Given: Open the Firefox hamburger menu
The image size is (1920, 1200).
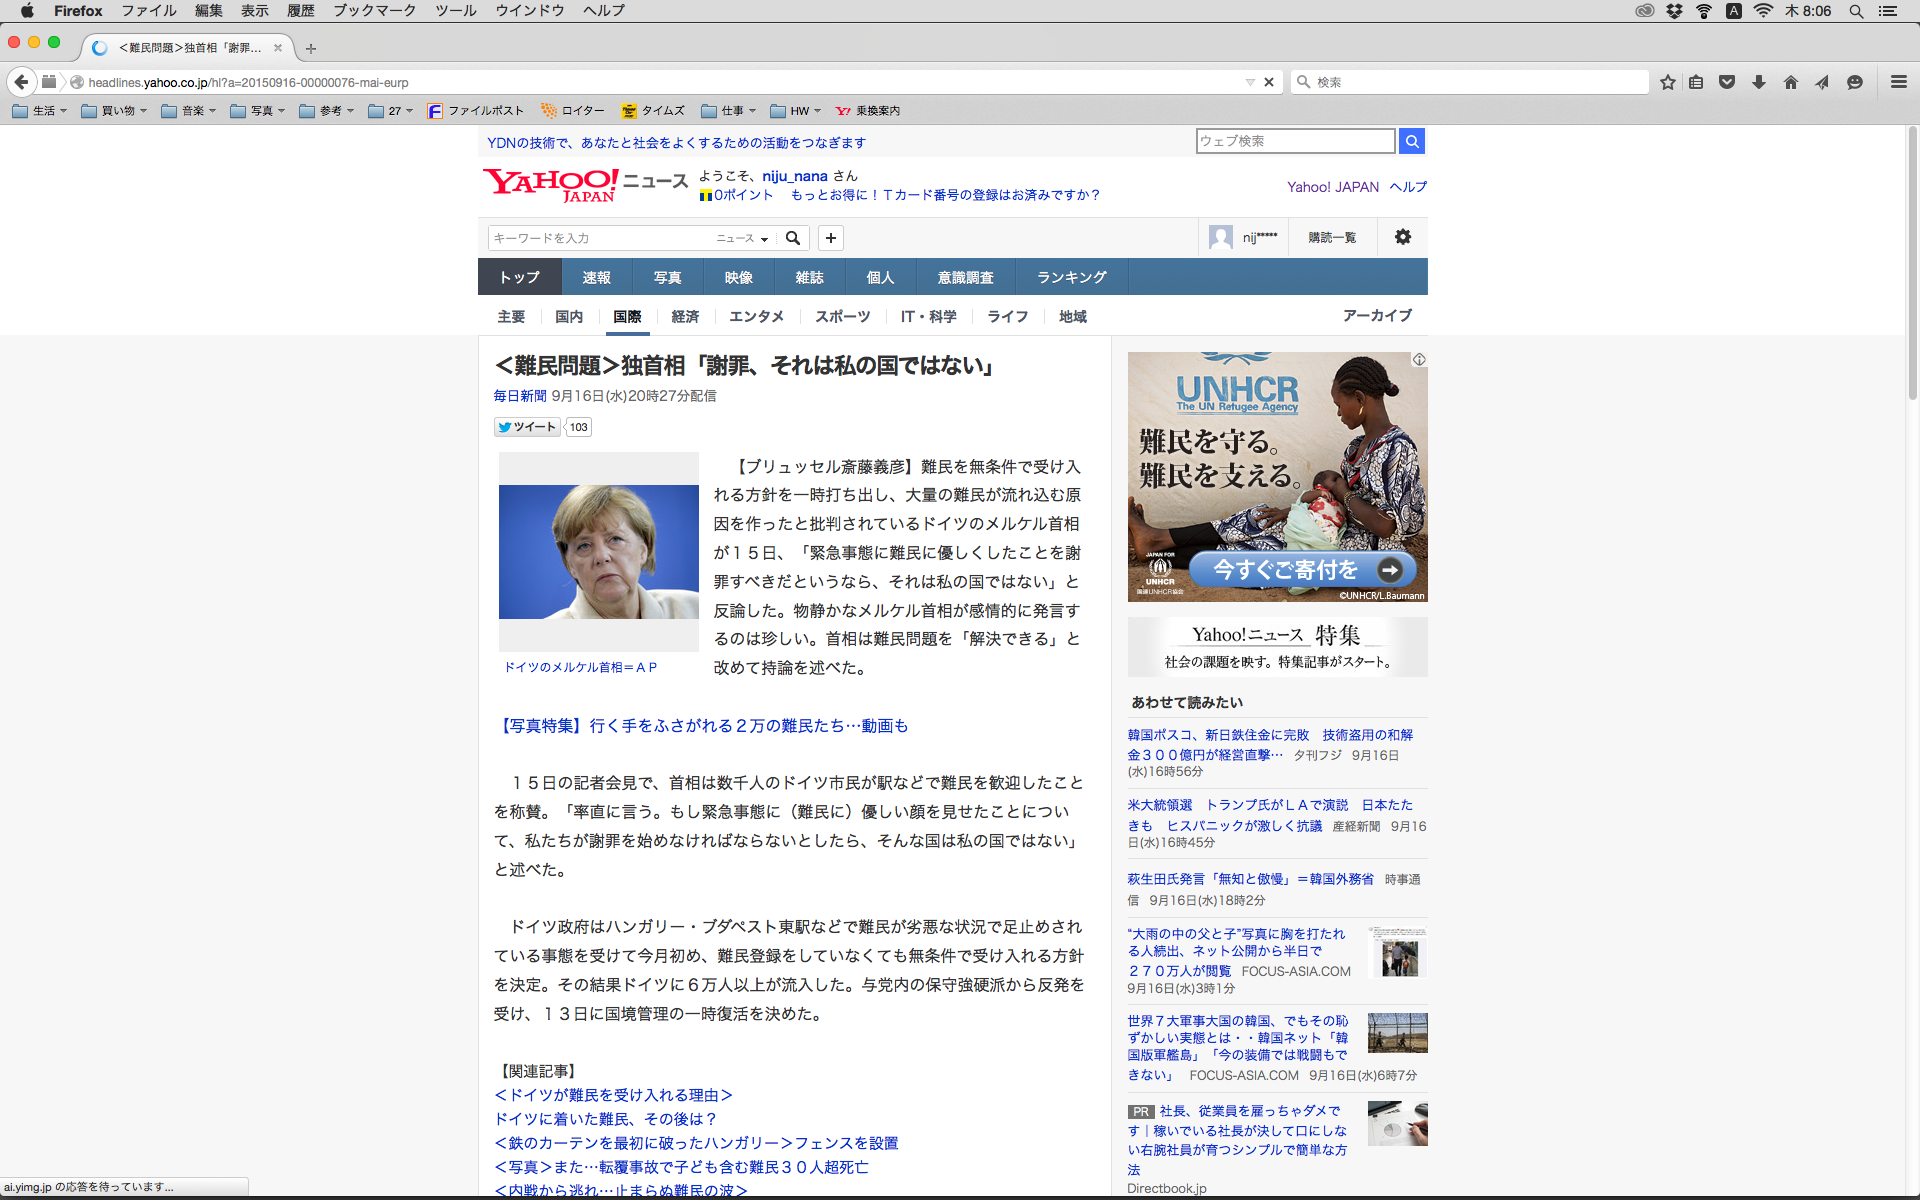Looking at the screenshot, I should [1898, 82].
